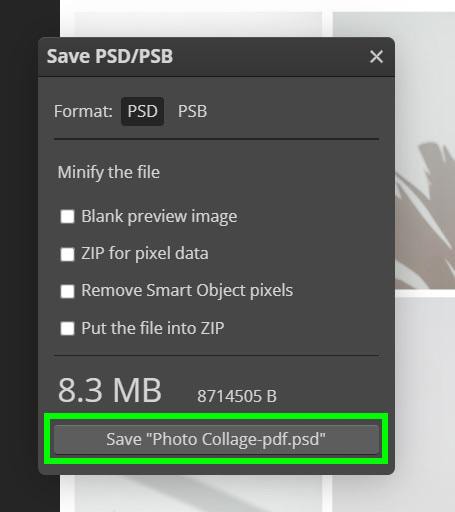Toggle the Put the file into ZIP checkbox

pyautogui.click(x=67, y=328)
